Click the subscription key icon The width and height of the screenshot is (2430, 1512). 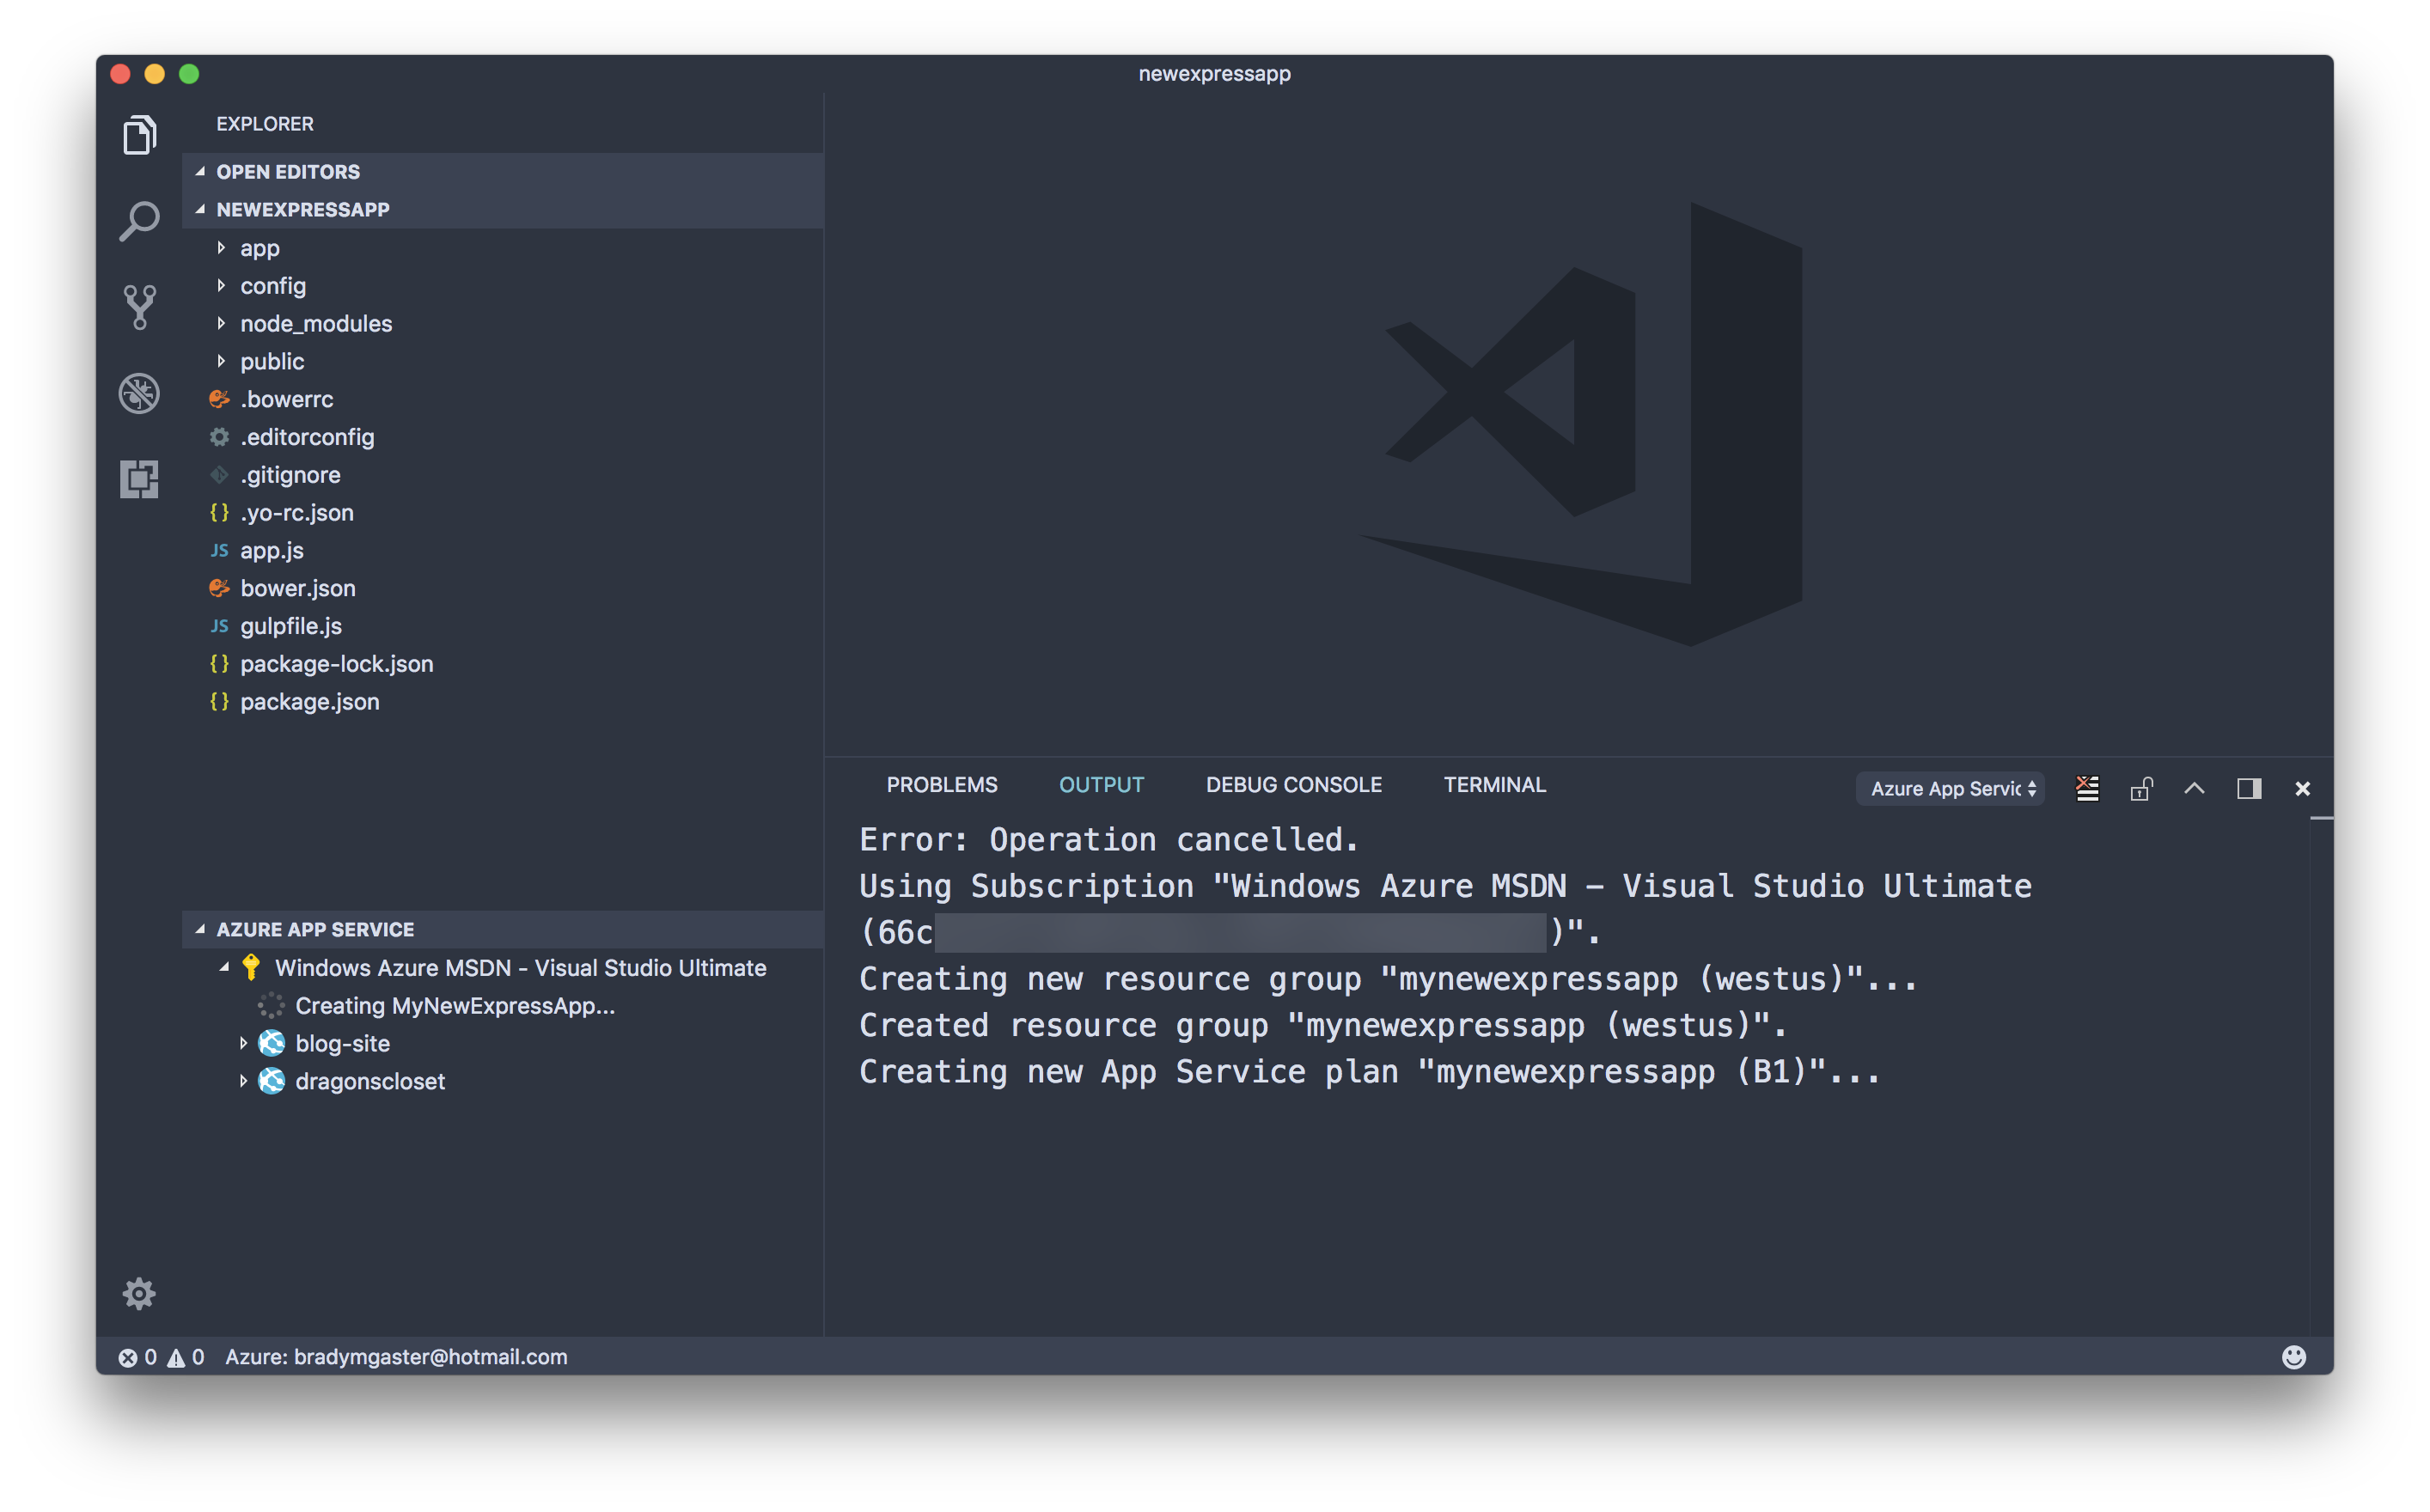click(x=251, y=967)
